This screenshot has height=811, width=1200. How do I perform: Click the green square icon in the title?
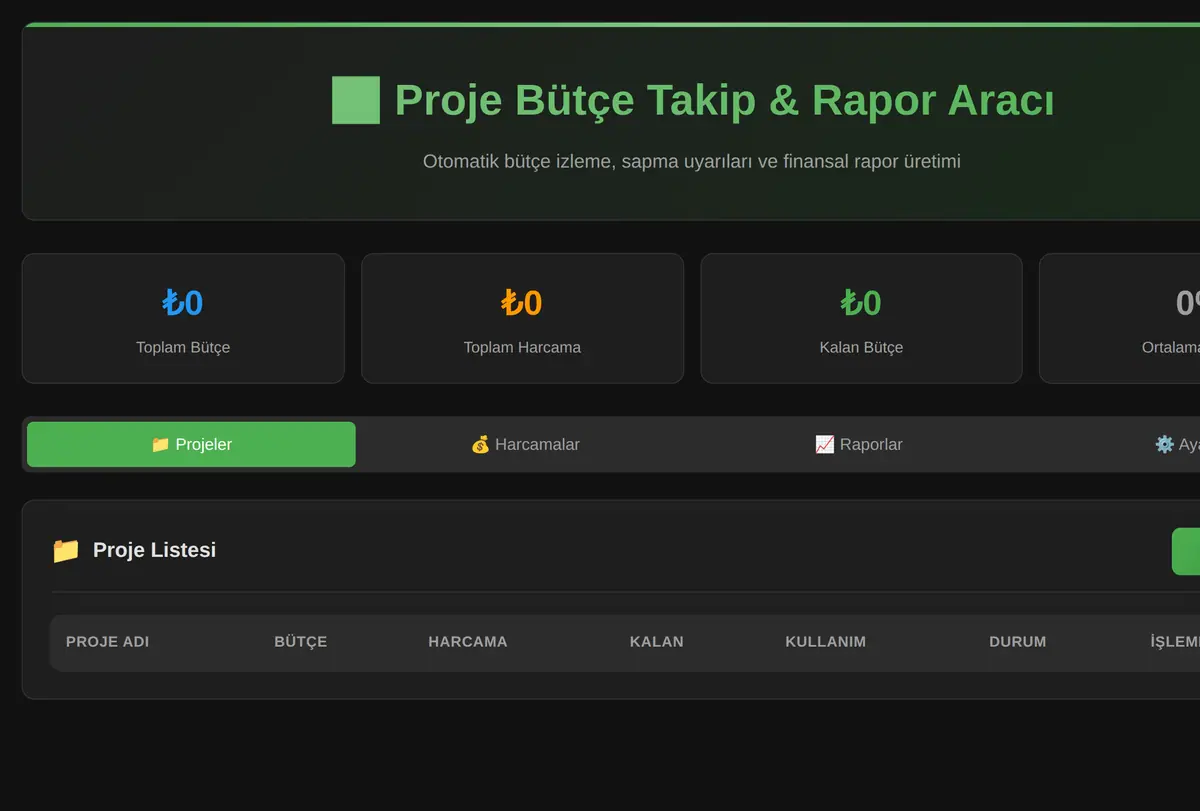pyautogui.click(x=356, y=100)
